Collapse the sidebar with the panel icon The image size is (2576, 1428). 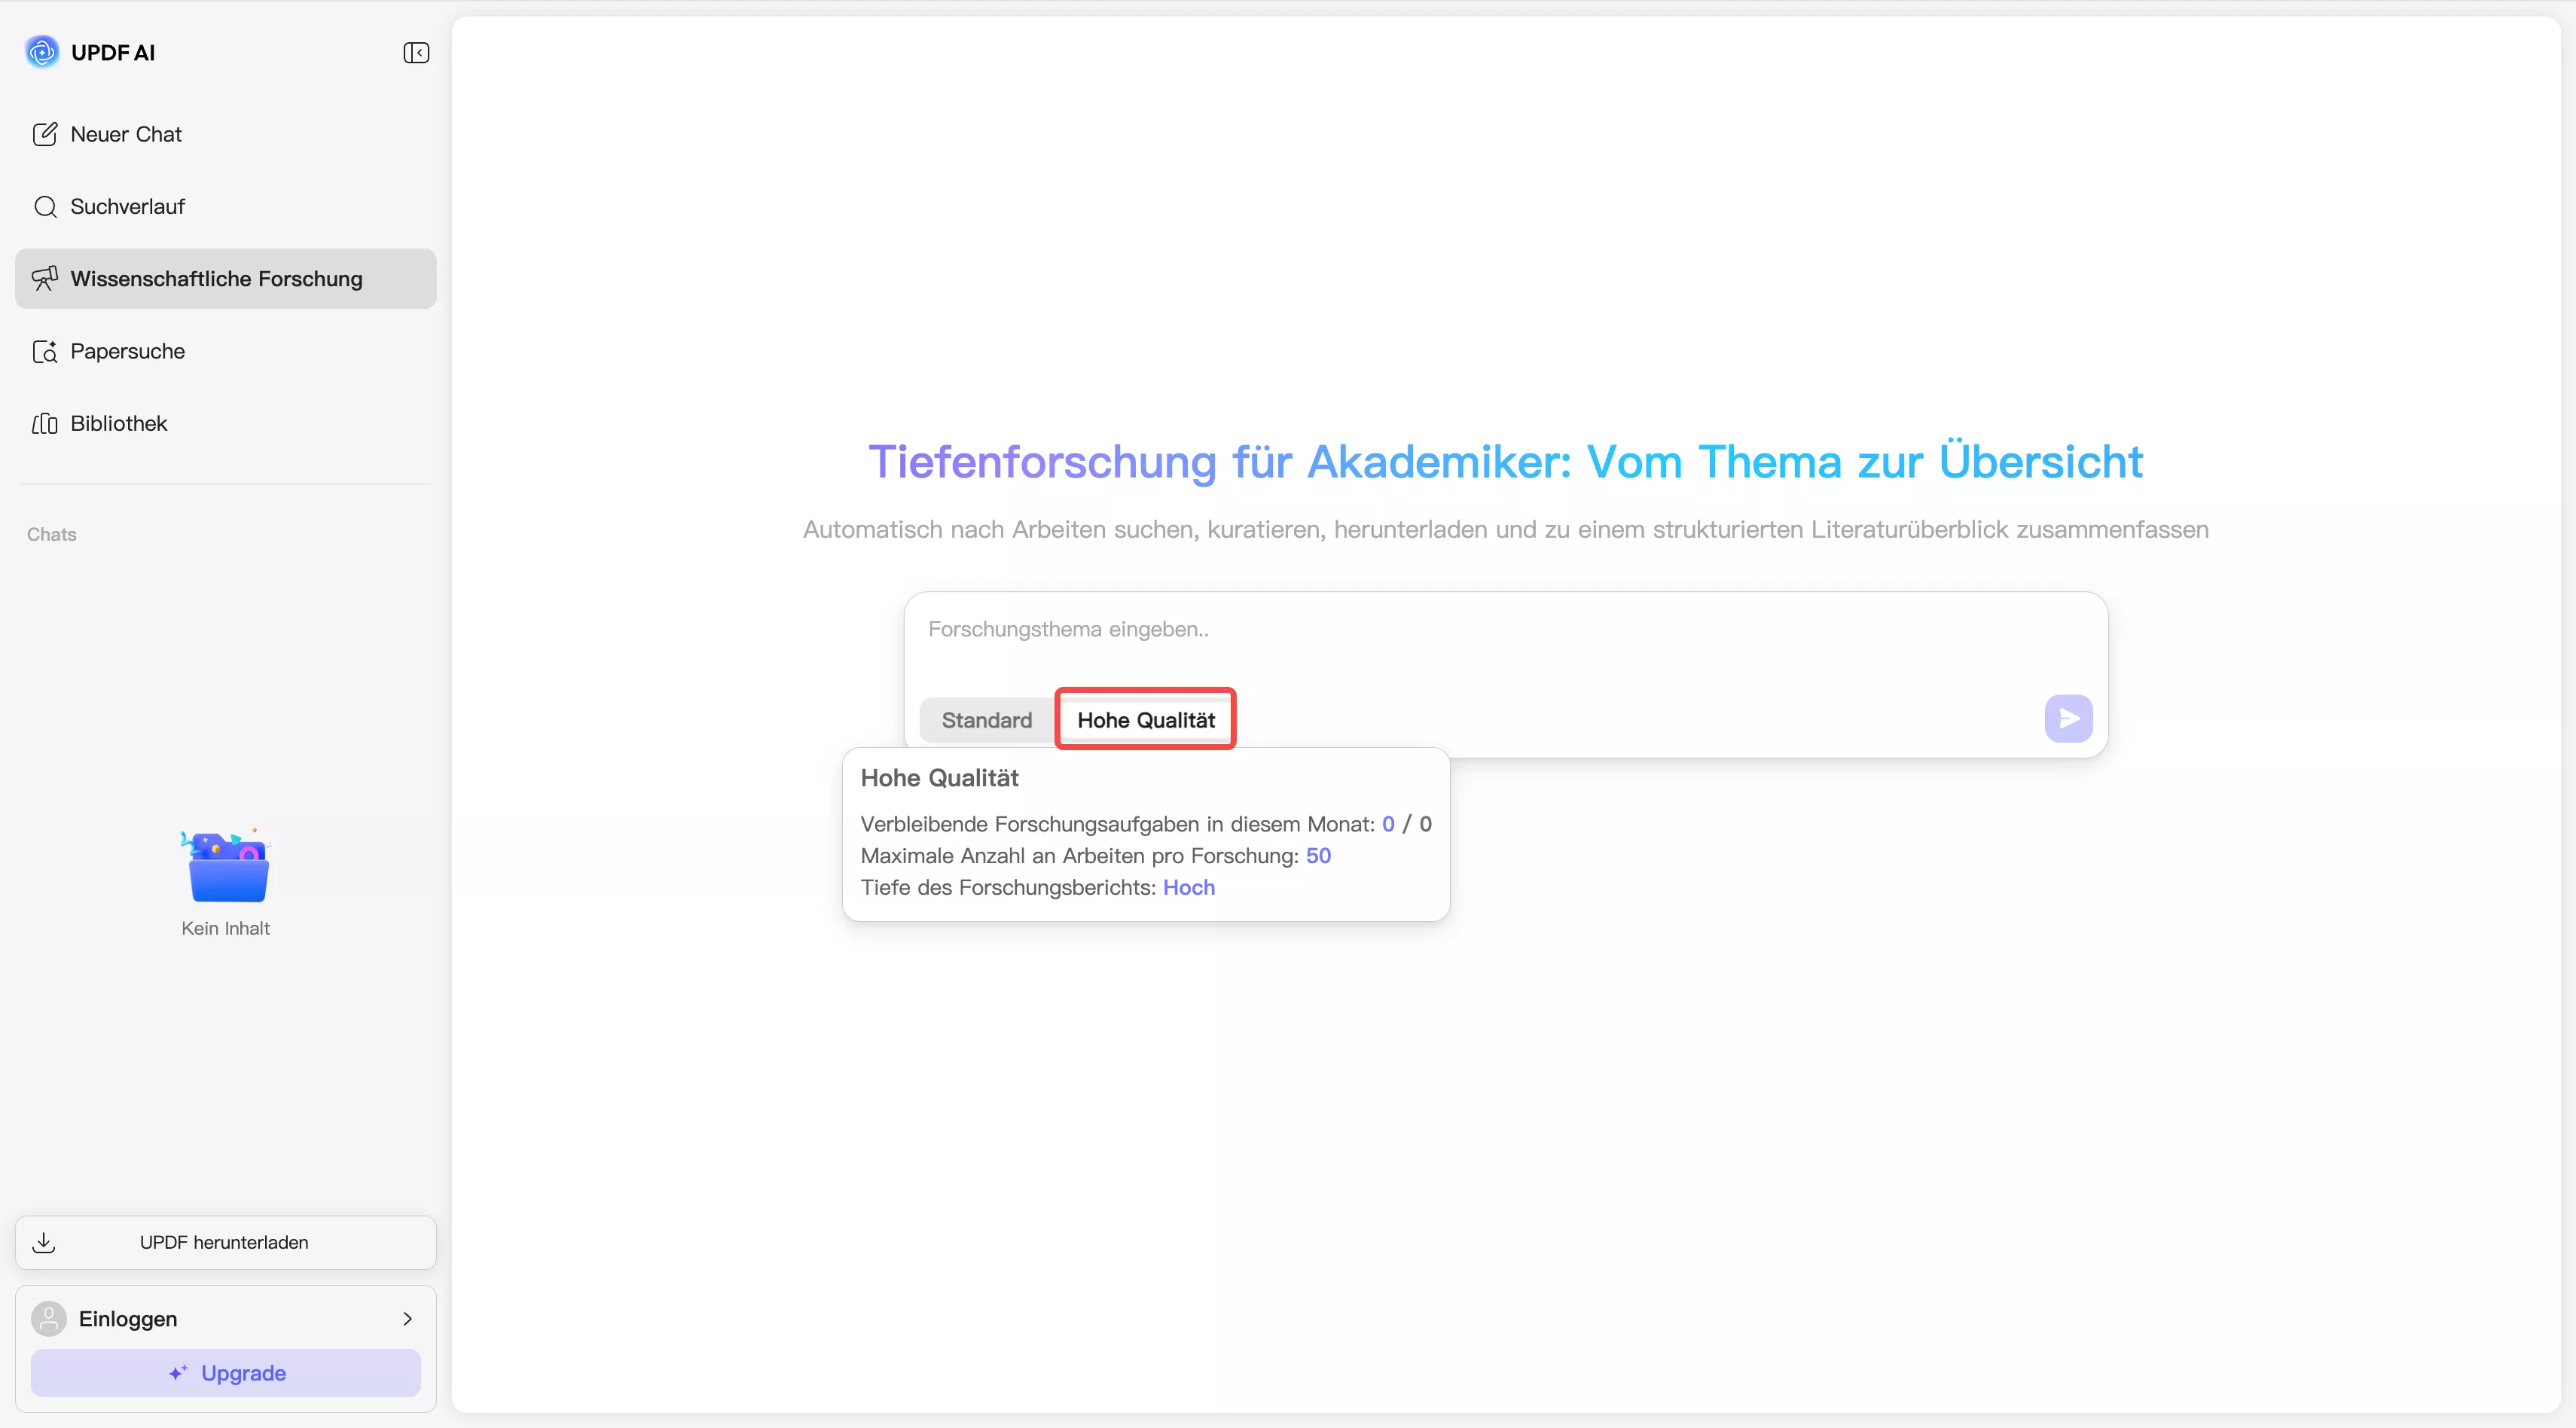(x=416, y=52)
